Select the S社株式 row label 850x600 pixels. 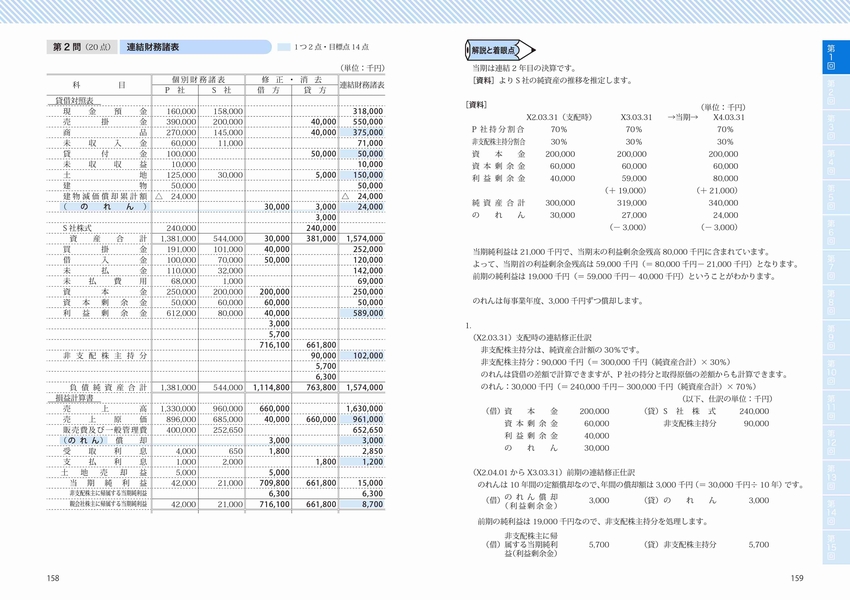click(x=78, y=228)
